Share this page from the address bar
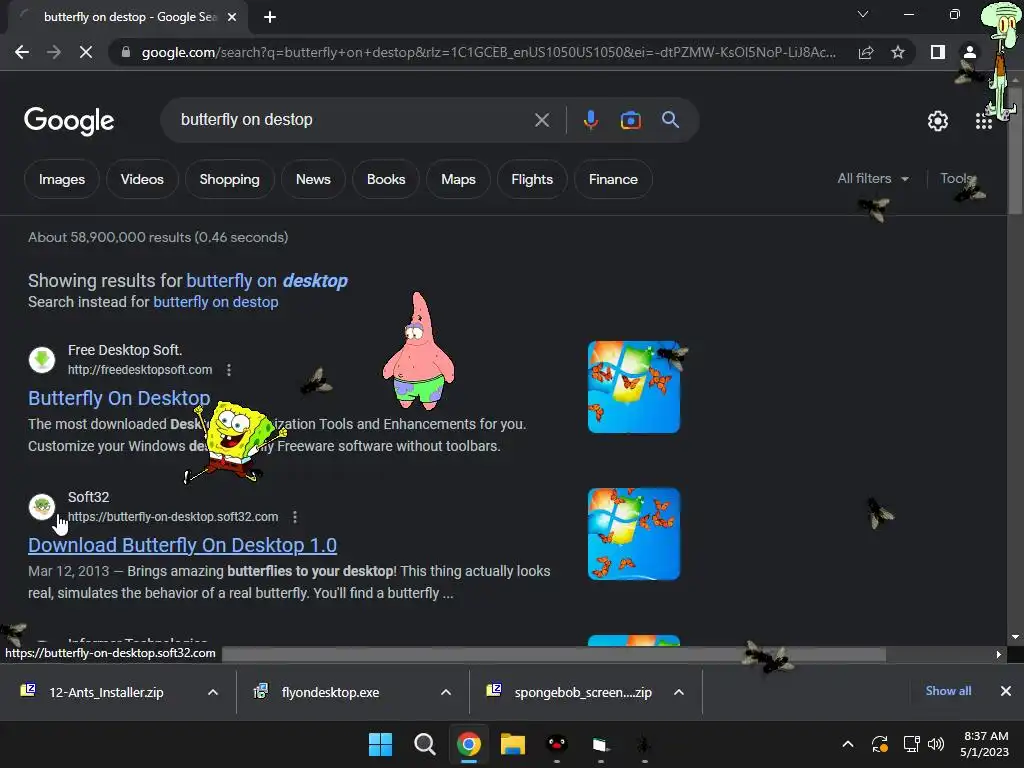1024x768 pixels. [x=866, y=52]
